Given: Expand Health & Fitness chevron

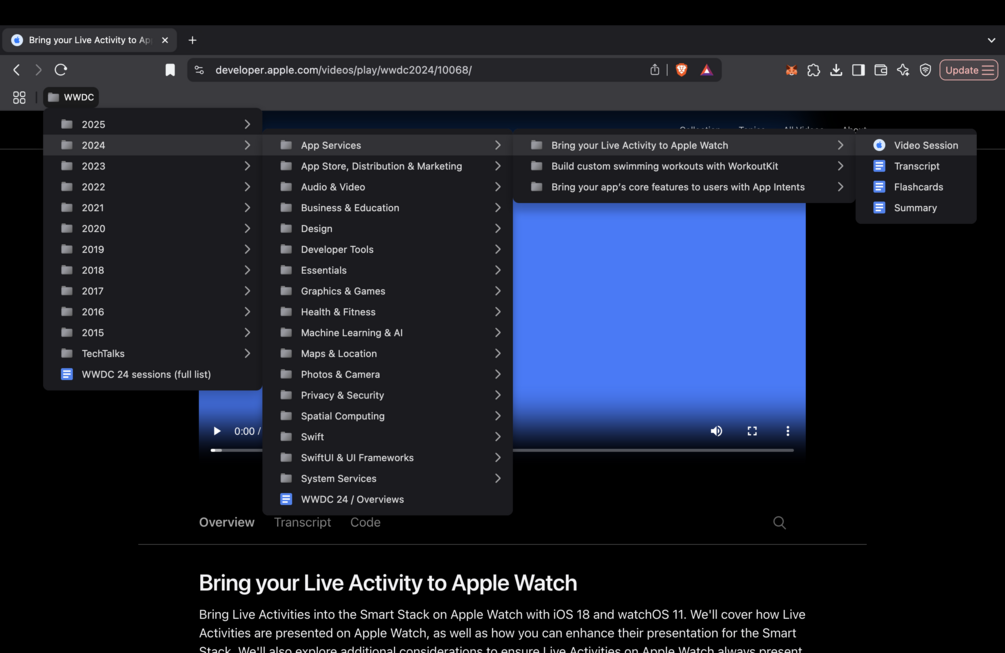Looking at the screenshot, I should [497, 312].
